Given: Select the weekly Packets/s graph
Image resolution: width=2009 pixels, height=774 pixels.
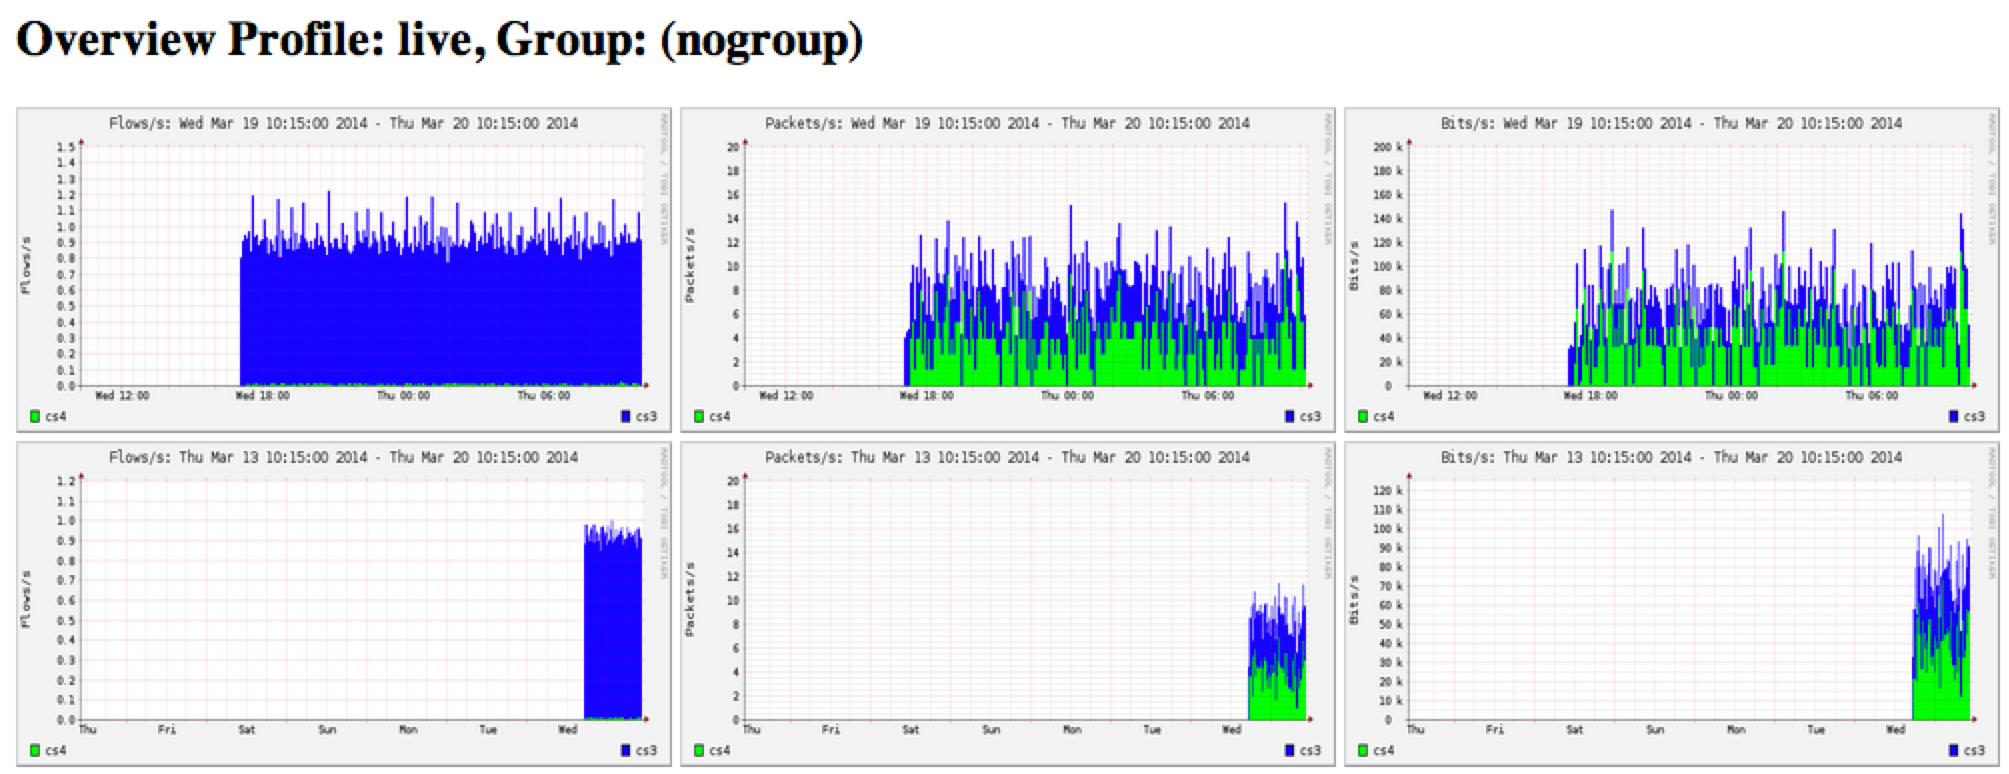Looking at the screenshot, I should 1007,602.
